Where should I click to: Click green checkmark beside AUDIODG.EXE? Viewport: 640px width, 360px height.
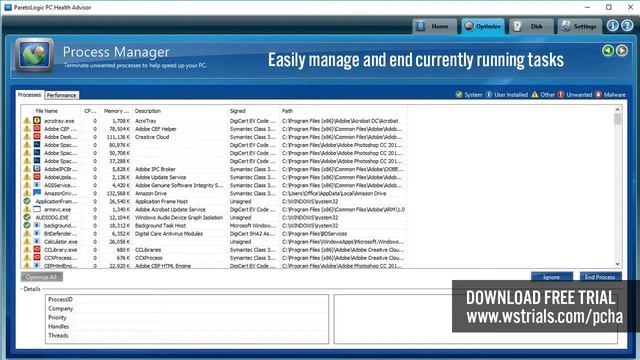pyautogui.click(x=27, y=217)
